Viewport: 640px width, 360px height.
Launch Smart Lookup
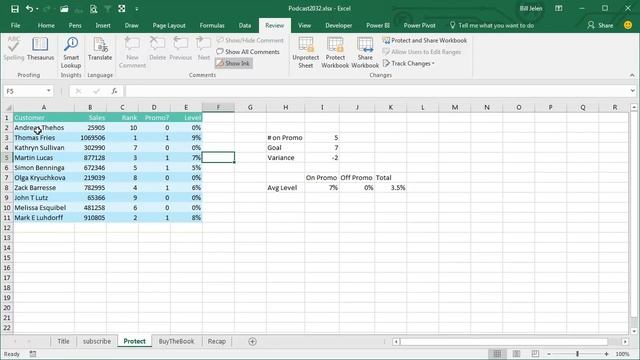point(71,53)
